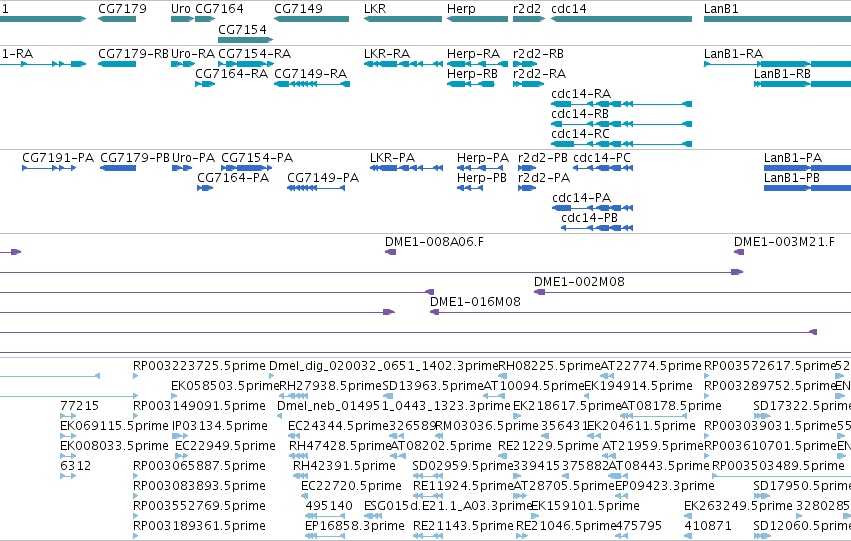This screenshot has height=541, width=851.
Task: Open the cdc14 gene feature
Action: click(621, 19)
